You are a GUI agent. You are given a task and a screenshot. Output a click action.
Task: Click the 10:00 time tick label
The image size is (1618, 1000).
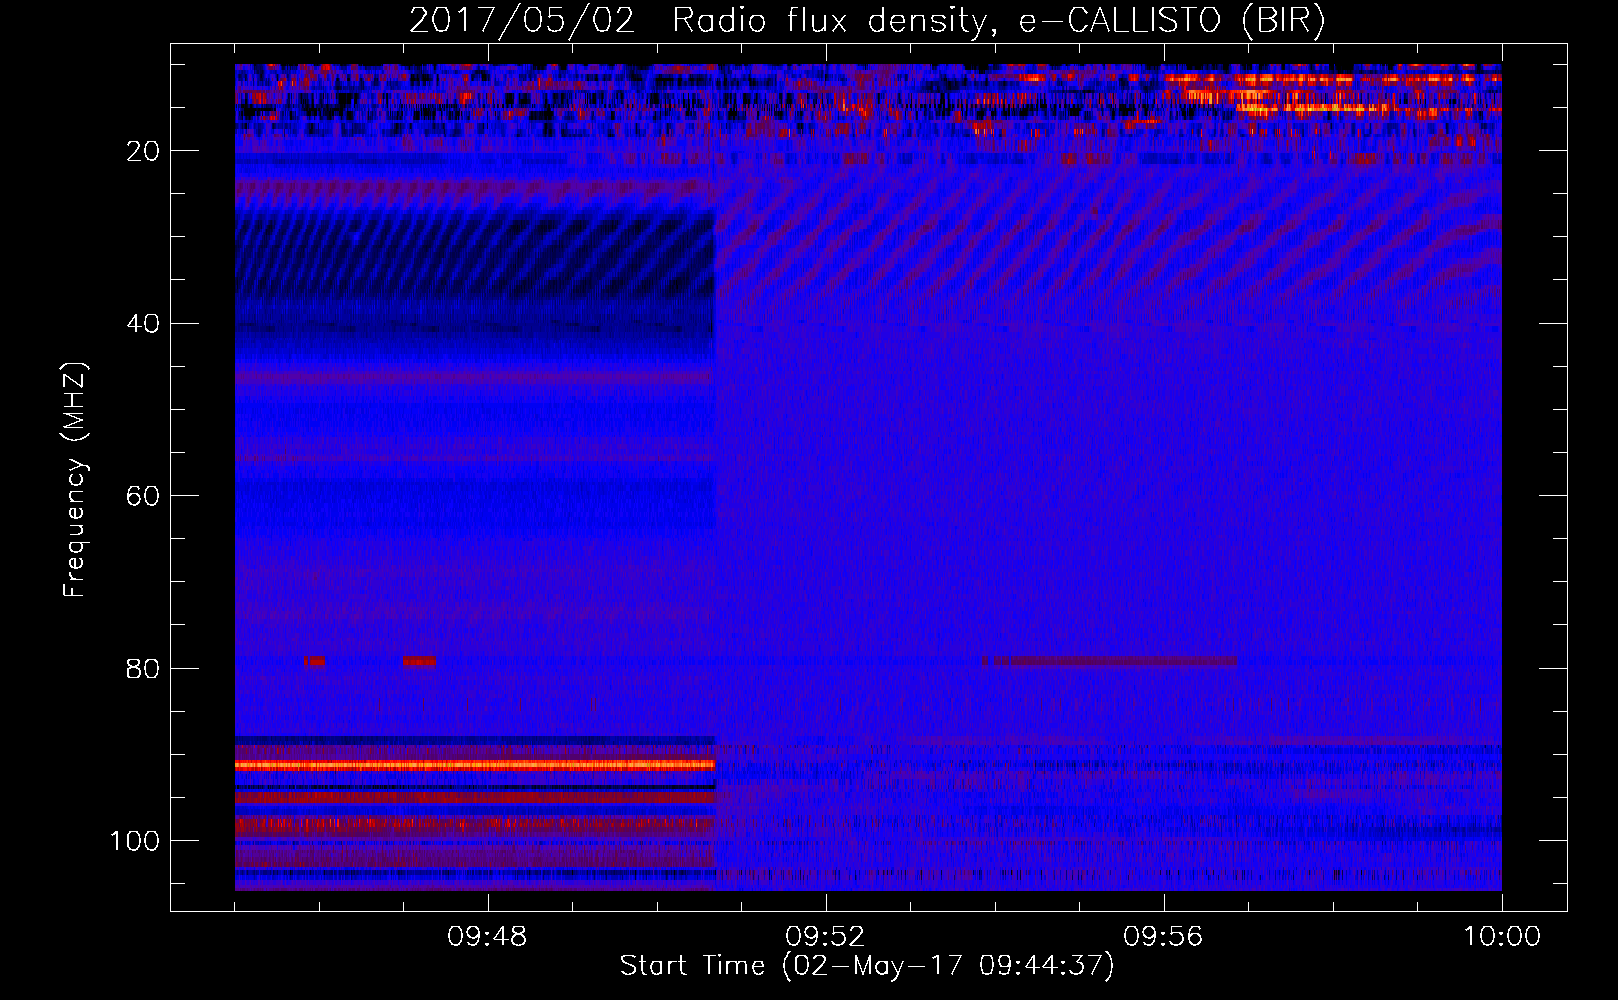(x=1502, y=937)
